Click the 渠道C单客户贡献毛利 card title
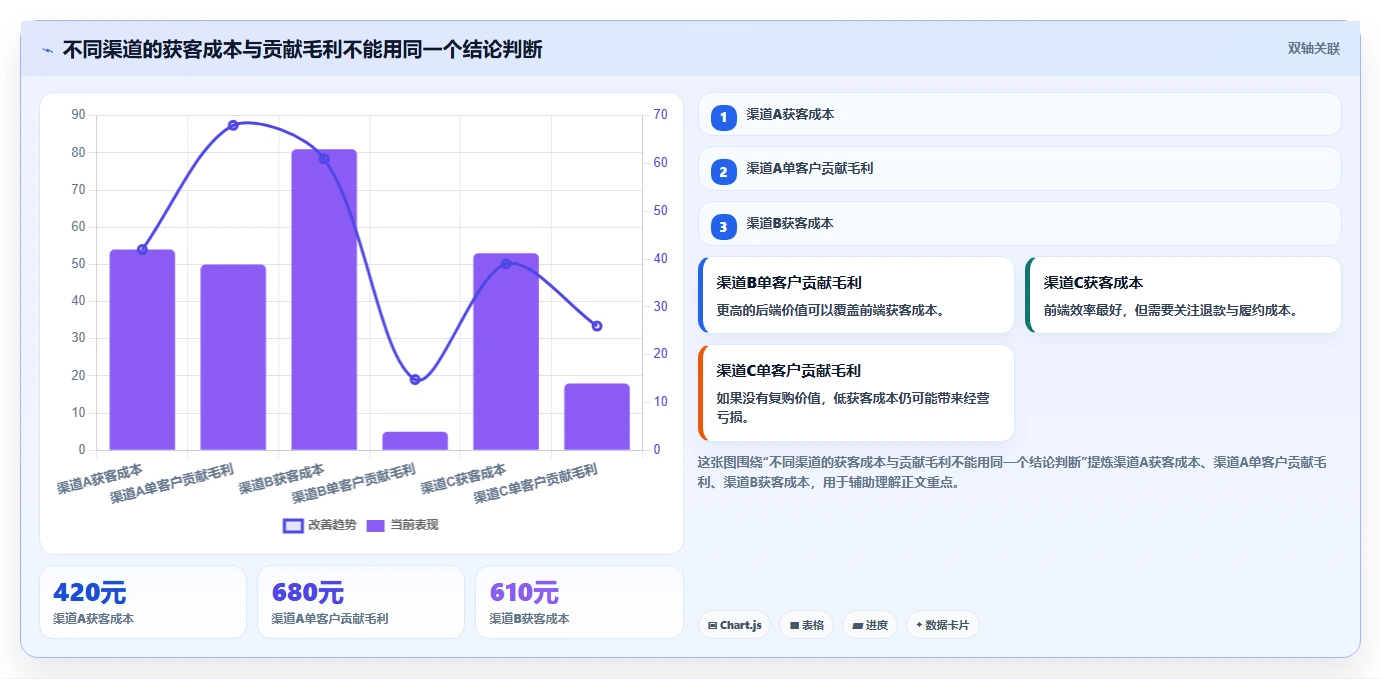 pyautogui.click(x=789, y=371)
